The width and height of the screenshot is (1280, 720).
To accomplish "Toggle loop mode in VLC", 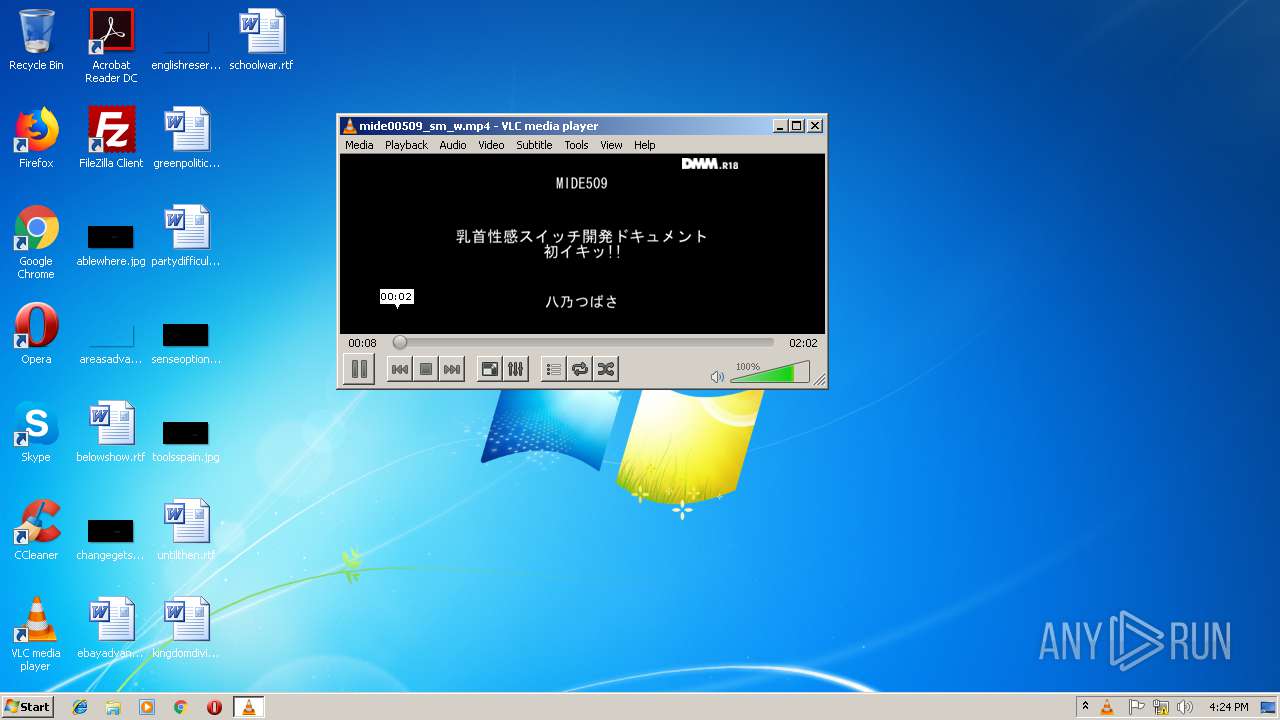I will point(579,369).
